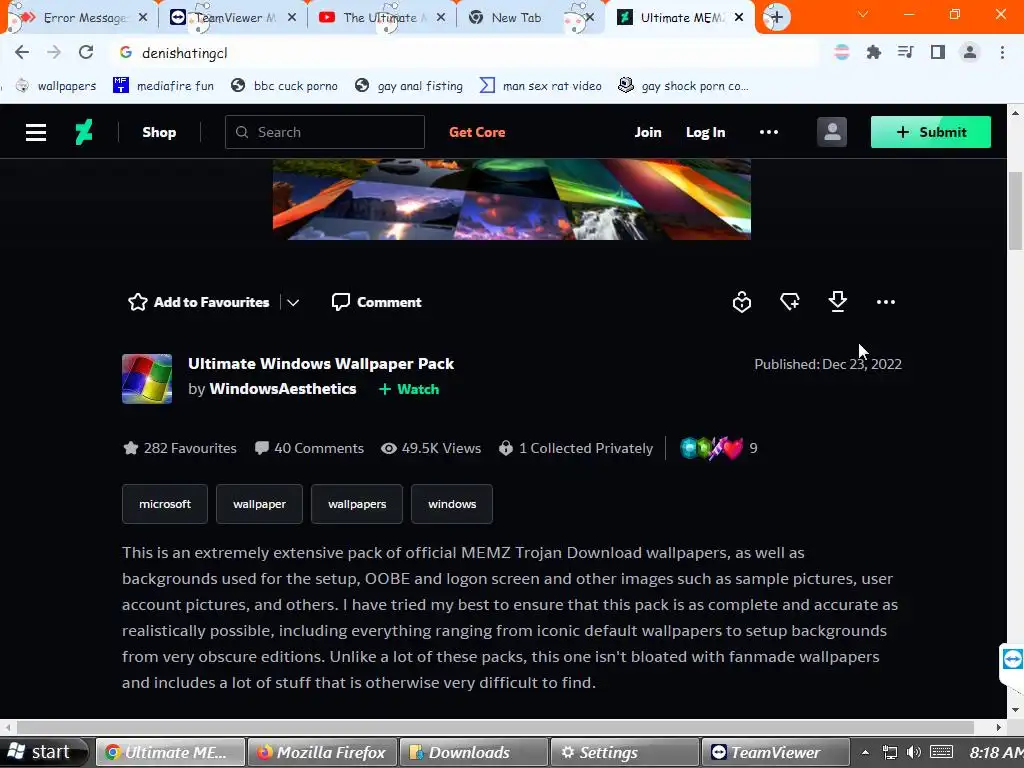
Task: Click the Watch button
Action: 409,389
